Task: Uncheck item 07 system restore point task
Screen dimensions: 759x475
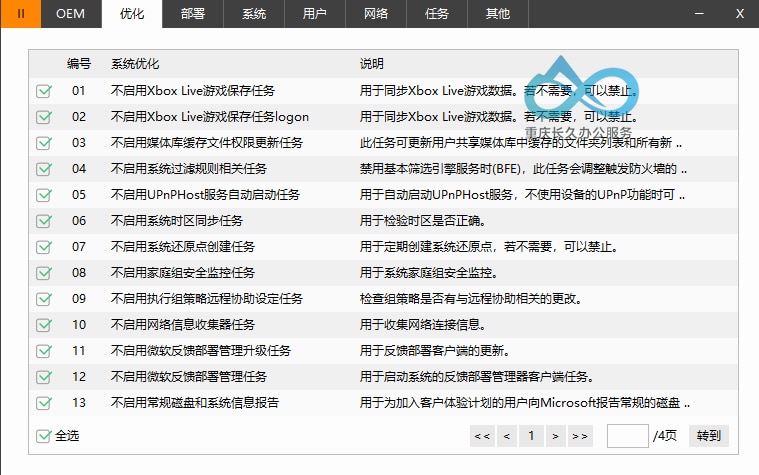Action: tap(44, 247)
